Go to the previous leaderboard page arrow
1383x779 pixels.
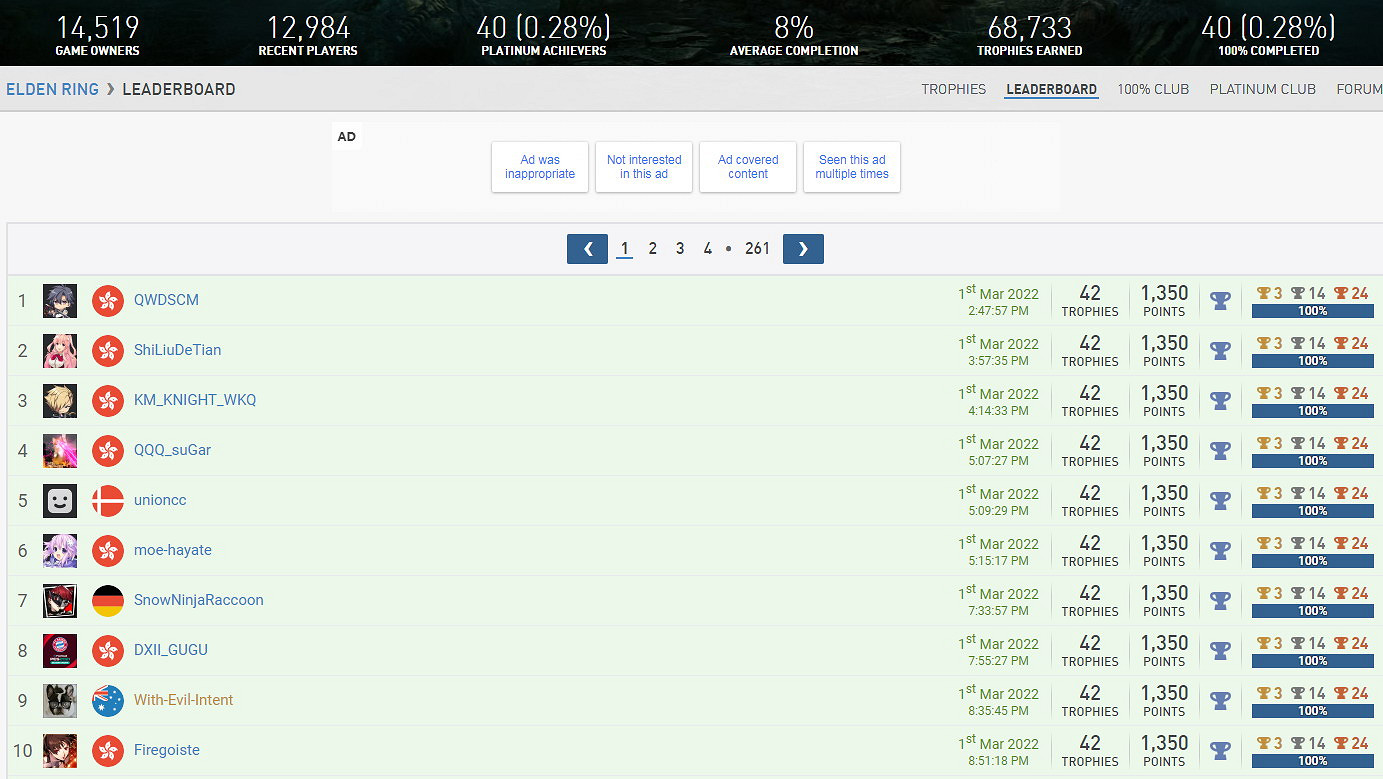(x=587, y=249)
